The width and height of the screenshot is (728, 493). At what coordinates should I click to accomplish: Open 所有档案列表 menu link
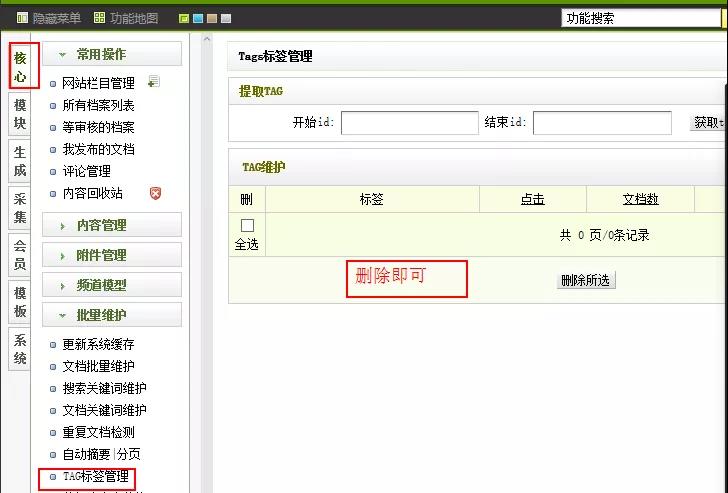(x=98, y=105)
